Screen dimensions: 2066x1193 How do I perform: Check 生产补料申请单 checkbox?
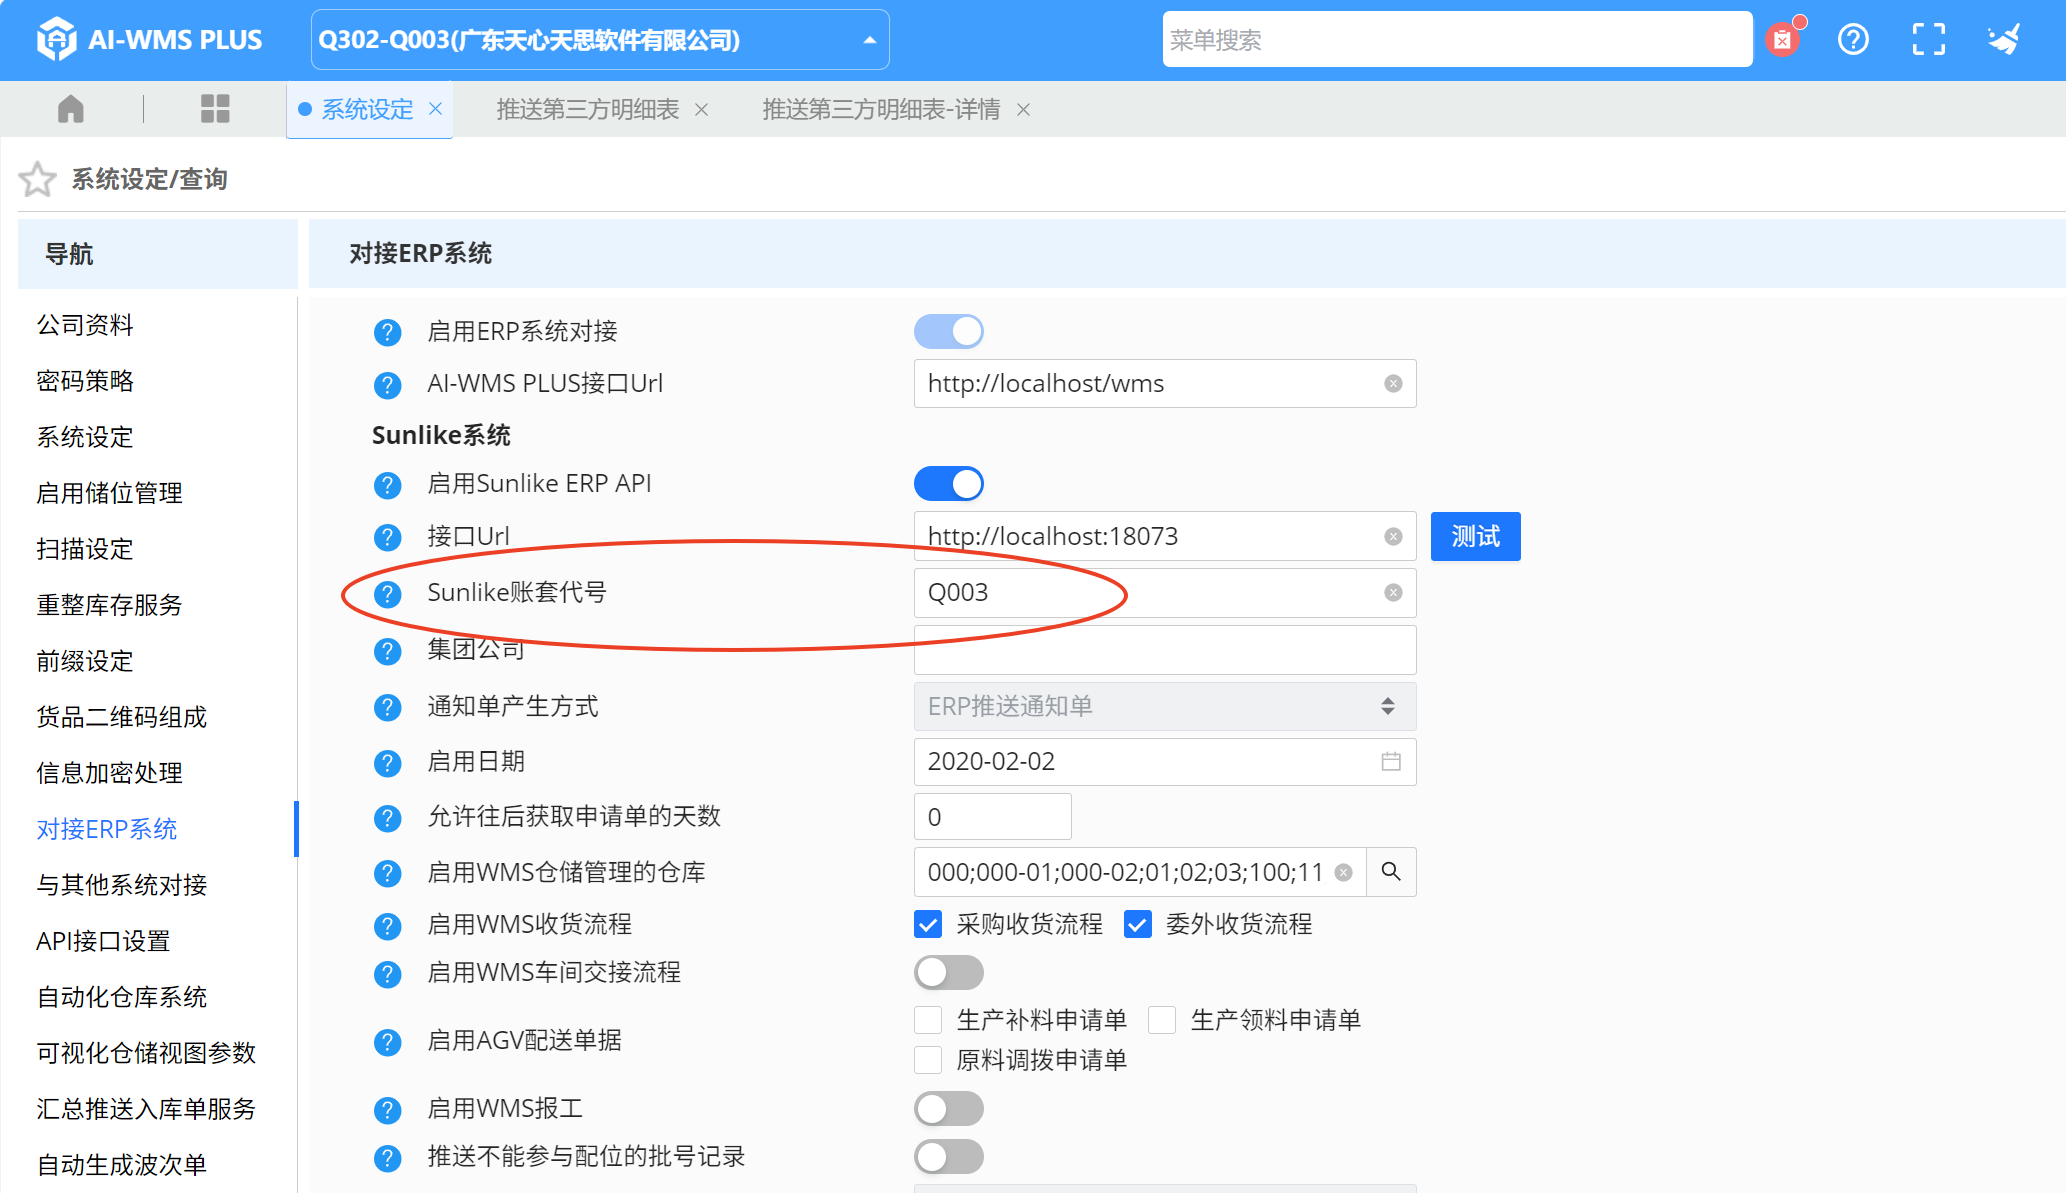coord(928,1020)
